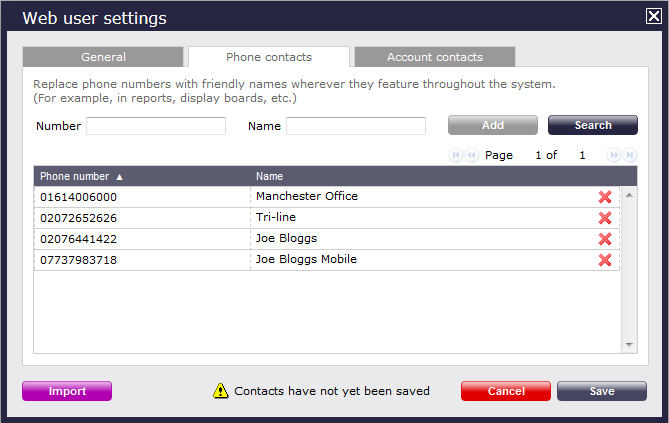This screenshot has height=423, width=669.
Task: Go to the previous page of contacts
Action: coord(471,156)
